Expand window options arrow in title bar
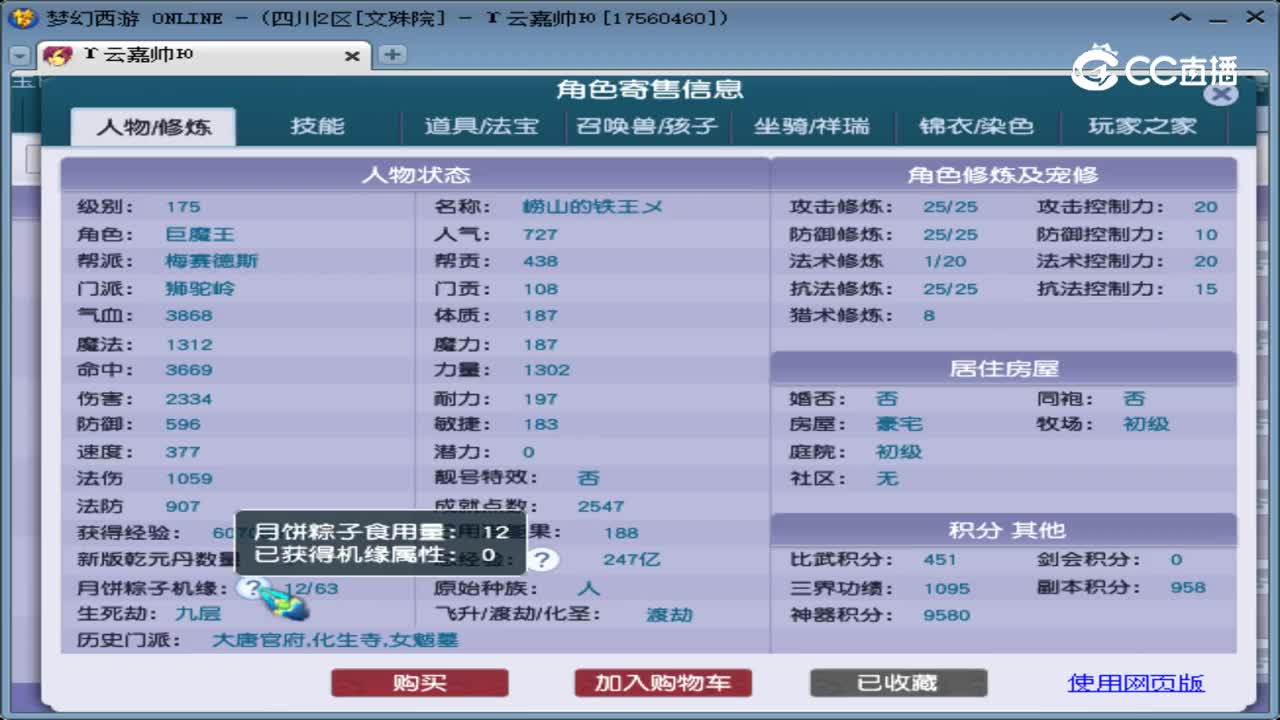Screen dimensions: 1280x720 [x=1180, y=17]
